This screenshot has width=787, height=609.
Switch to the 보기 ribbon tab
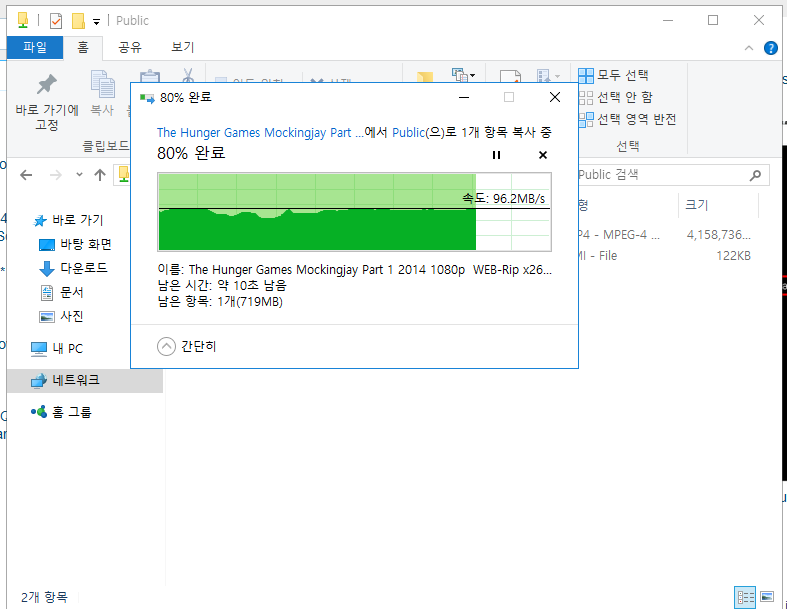point(182,47)
